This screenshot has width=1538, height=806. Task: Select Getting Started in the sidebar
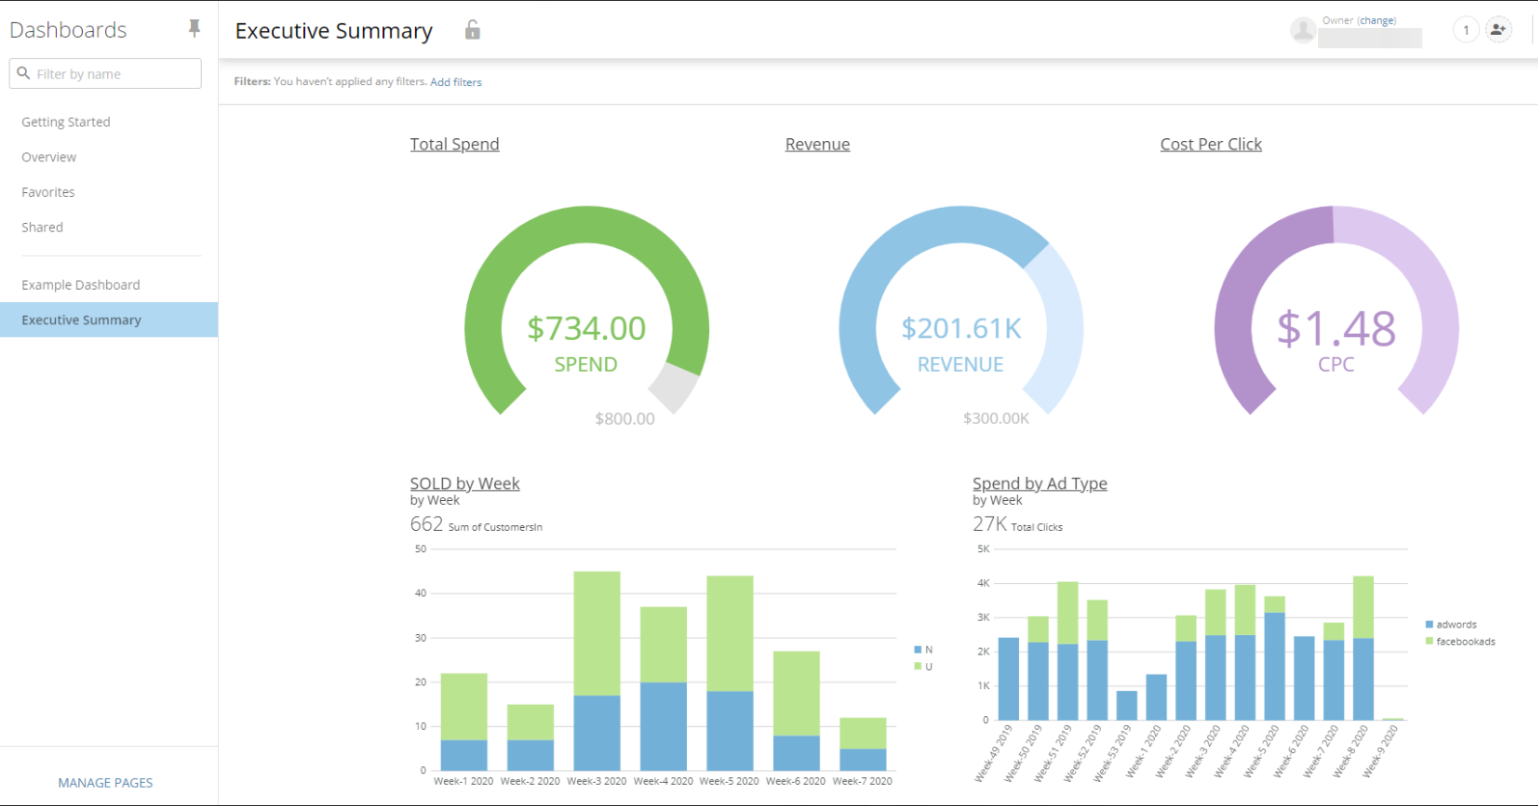pyautogui.click(x=66, y=121)
